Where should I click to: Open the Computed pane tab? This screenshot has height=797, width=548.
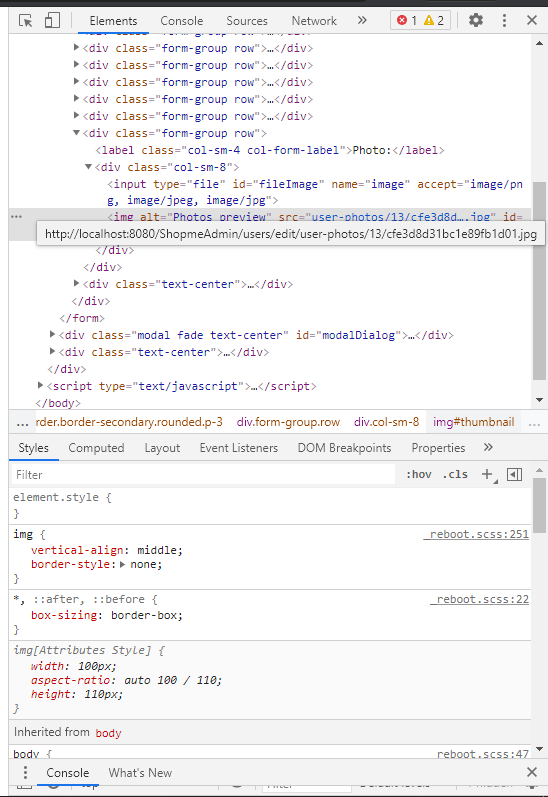coord(96,448)
